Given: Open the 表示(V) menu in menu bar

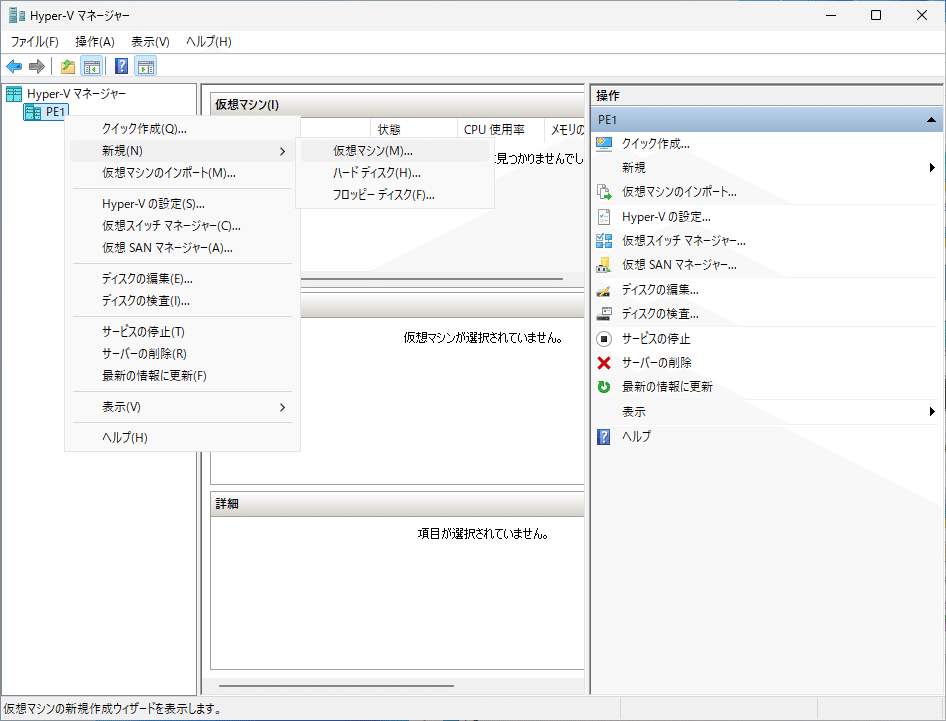Looking at the screenshot, I should (x=151, y=42).
